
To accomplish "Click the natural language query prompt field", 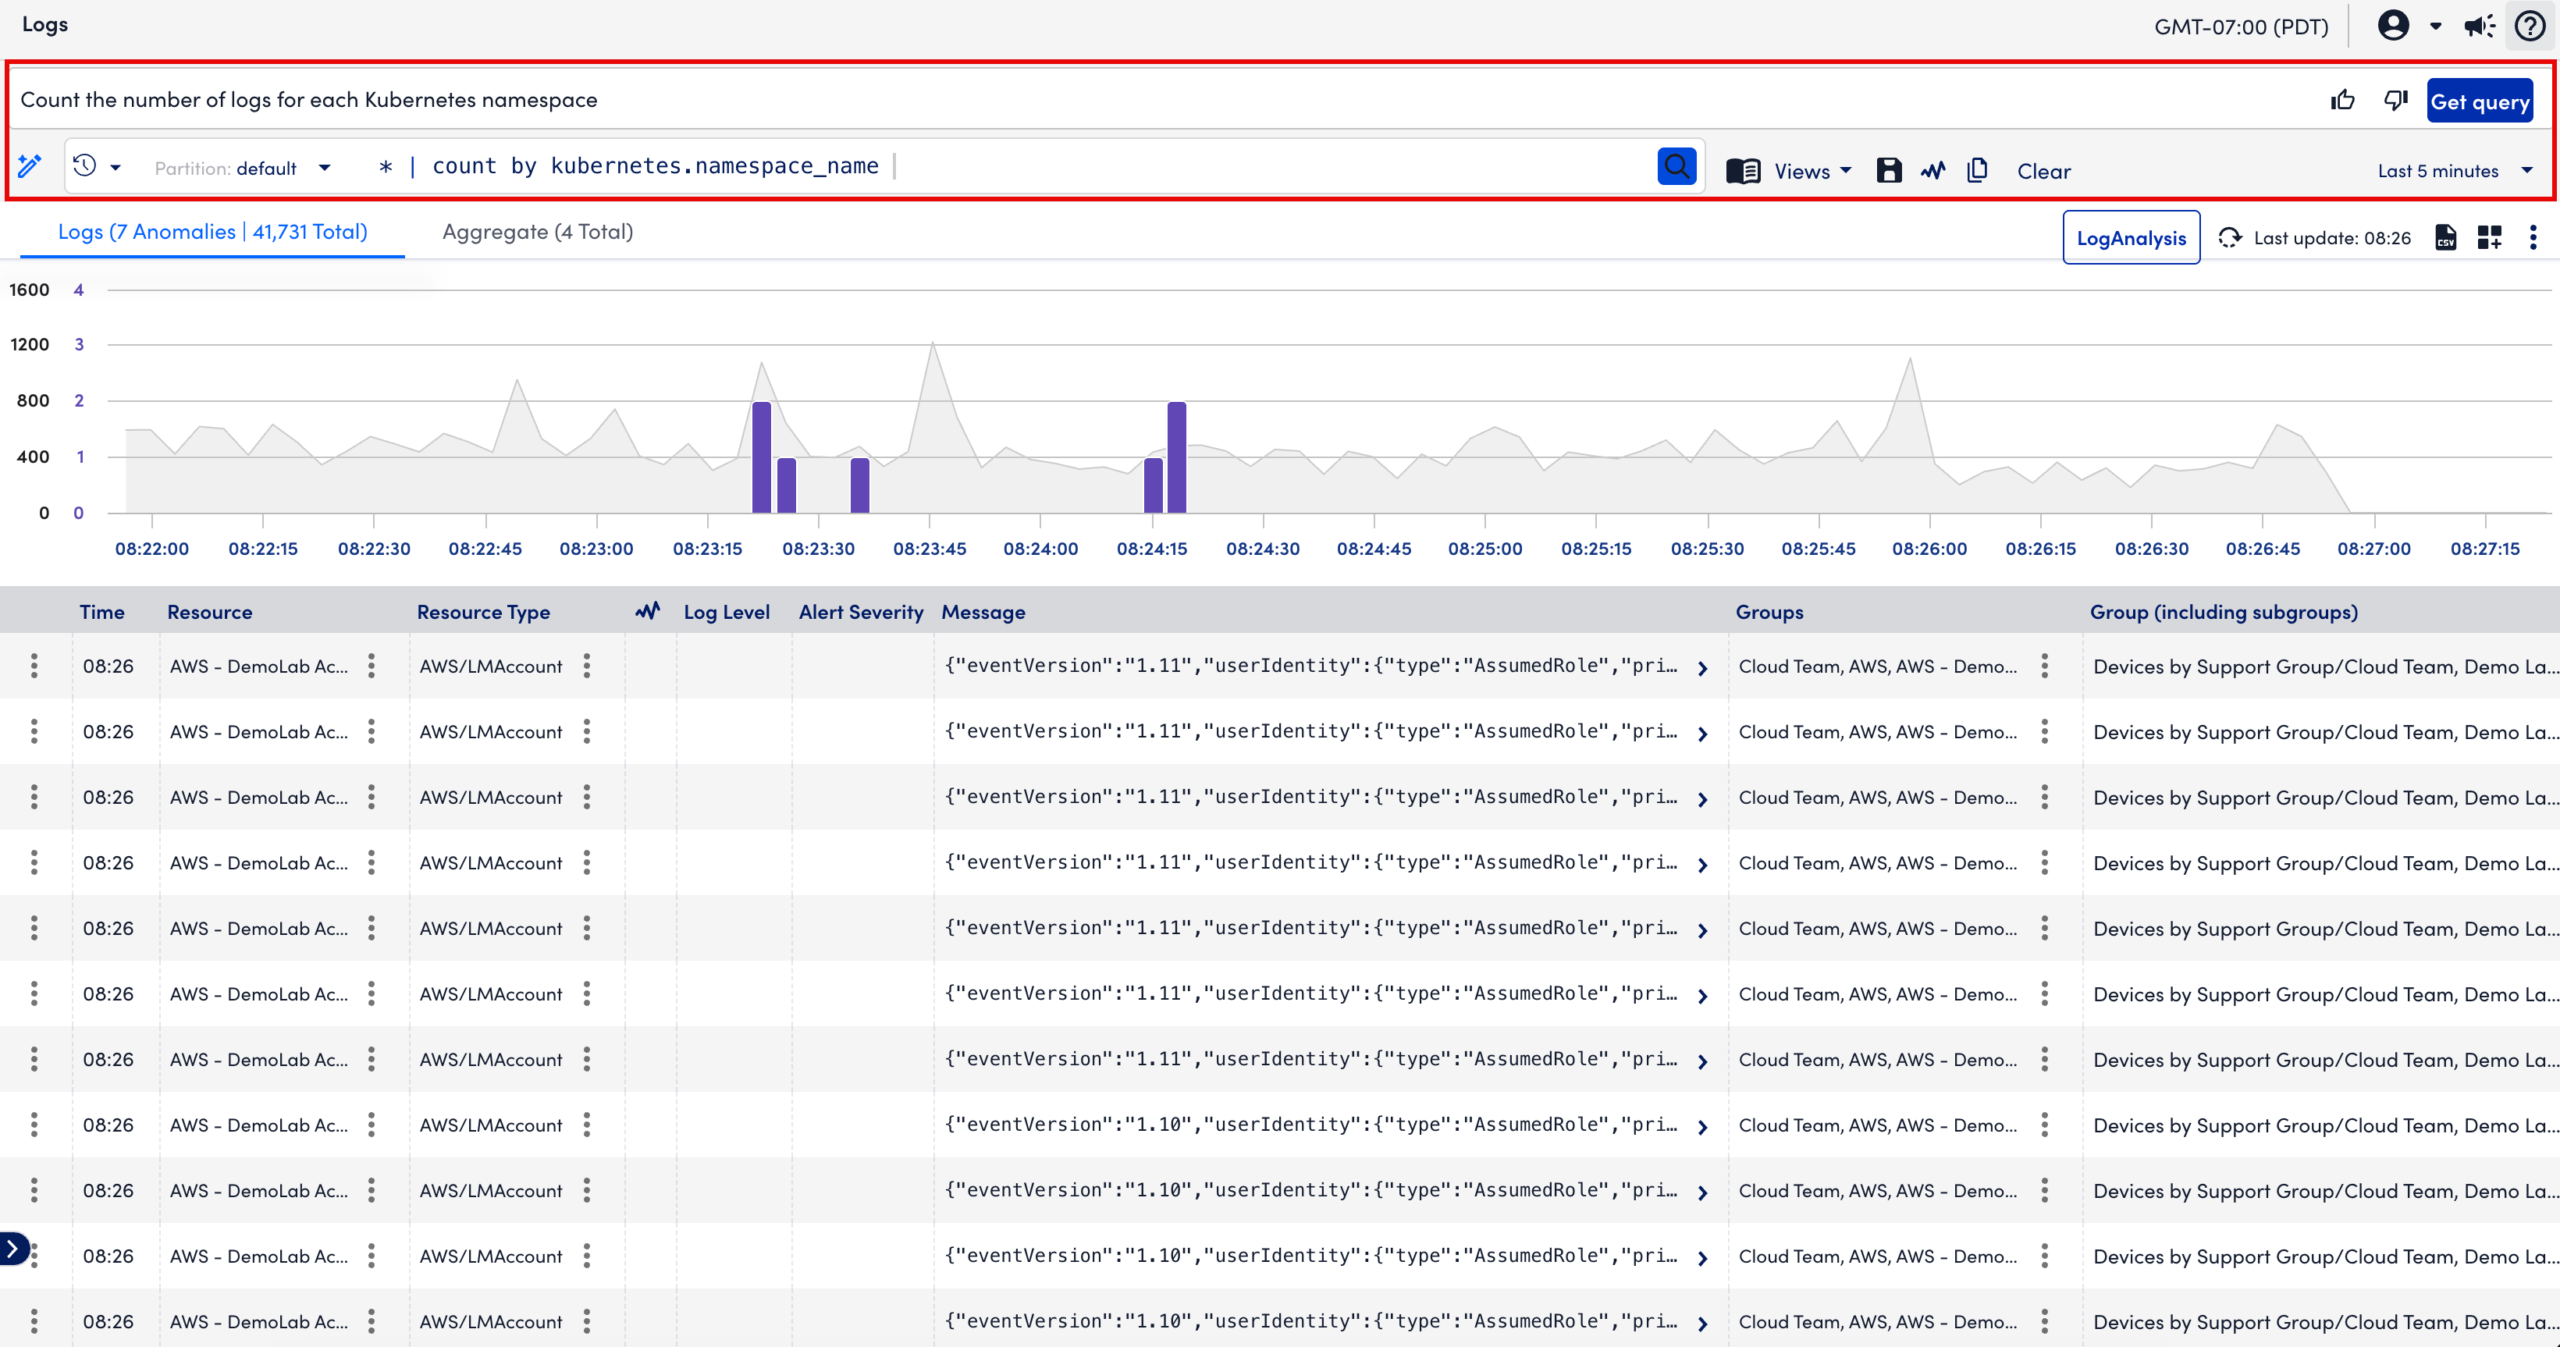I will click(1160, 100).
